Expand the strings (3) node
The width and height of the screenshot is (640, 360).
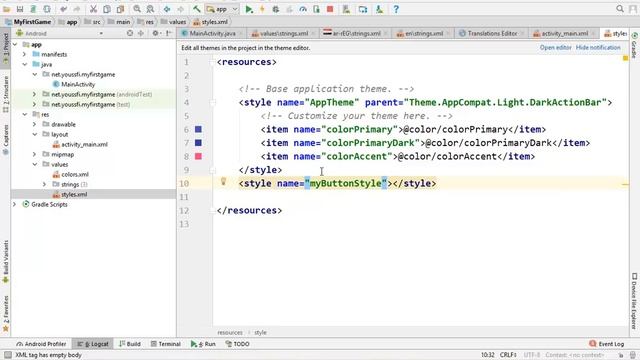pos(44,184)
